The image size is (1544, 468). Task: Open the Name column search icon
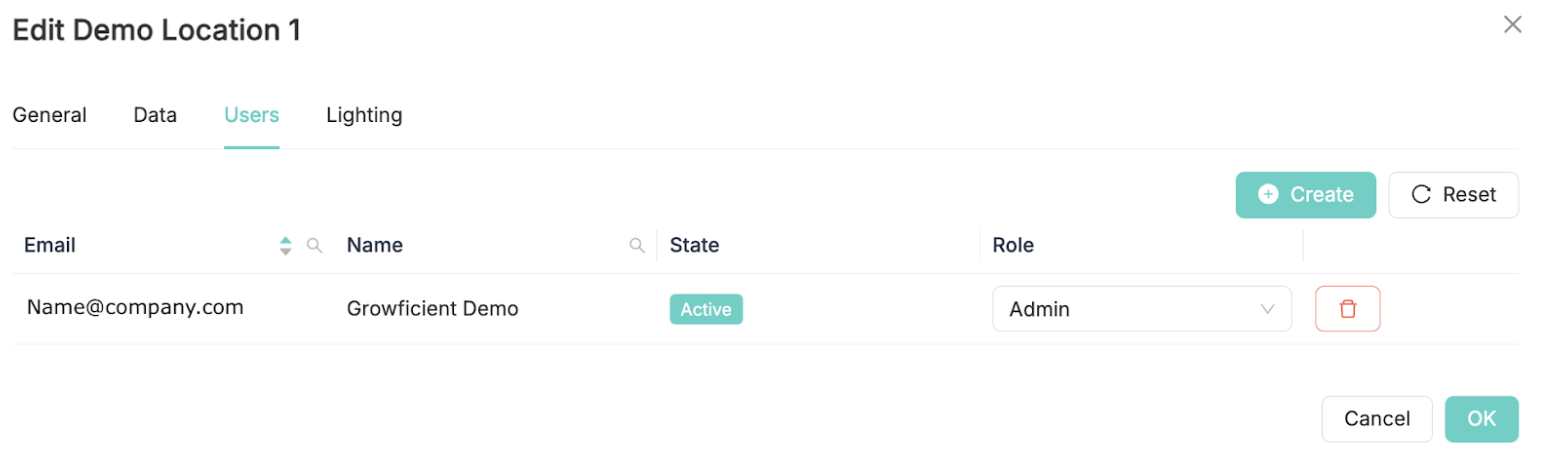pyautogui.click(x=637, y=245)
